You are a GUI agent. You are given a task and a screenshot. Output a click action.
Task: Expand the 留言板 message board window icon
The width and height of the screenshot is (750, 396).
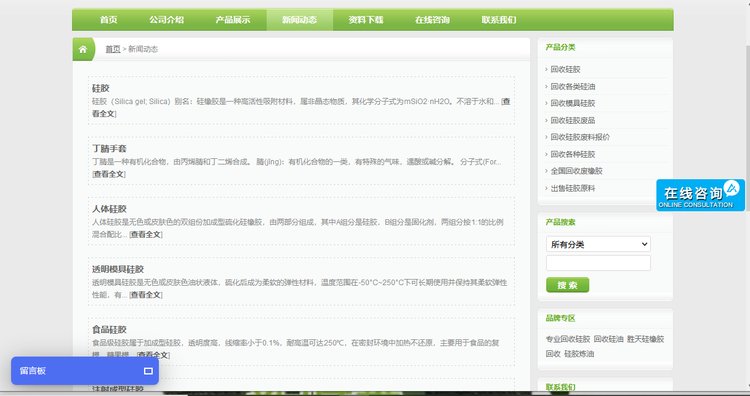[x=148, y=371]
